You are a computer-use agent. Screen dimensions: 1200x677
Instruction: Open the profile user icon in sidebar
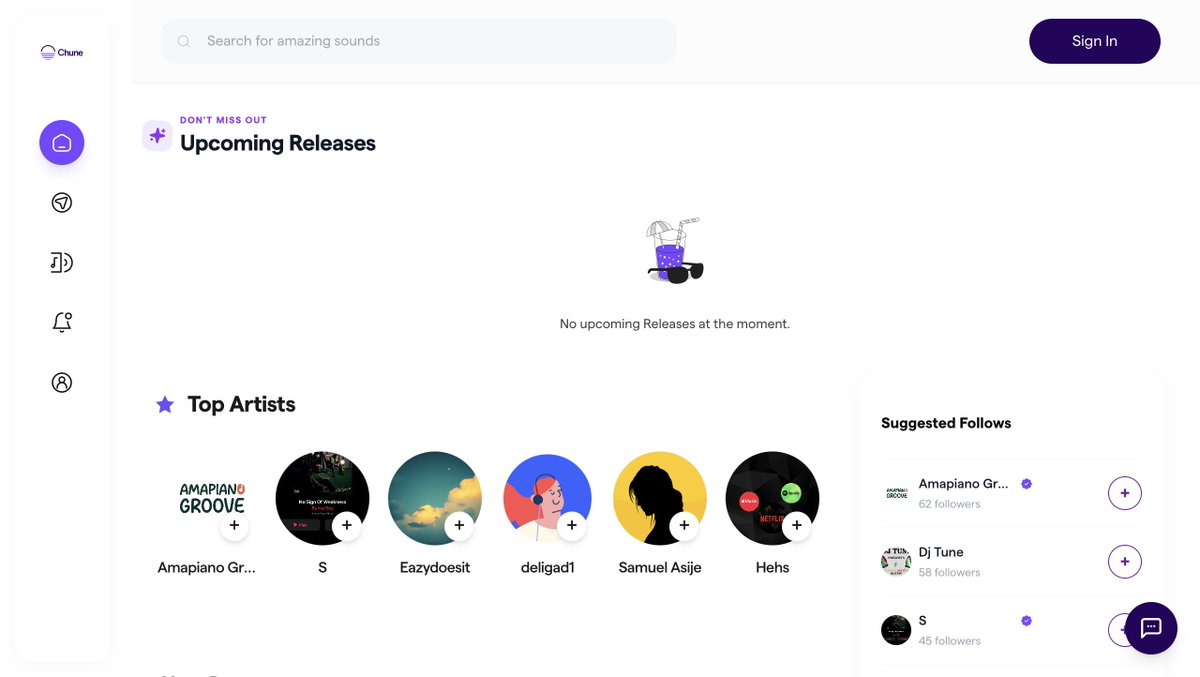pos(62,382)
